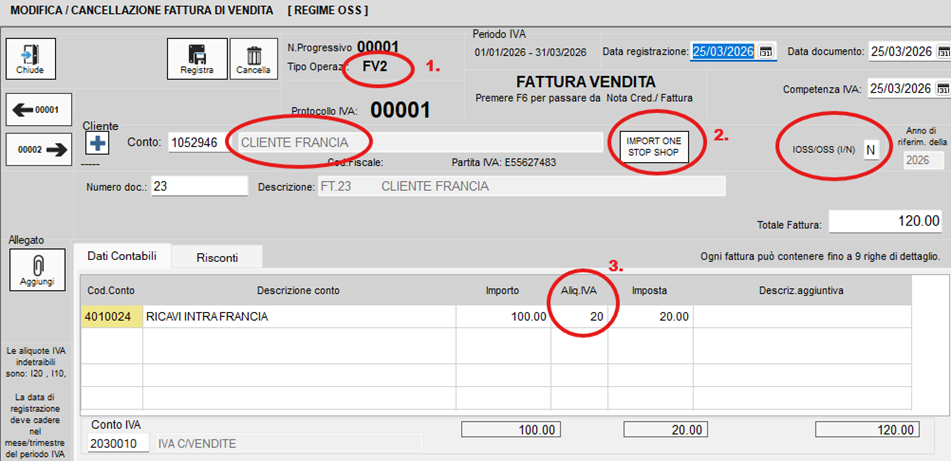Open calendar picker for Competenza IVA
The width and height of the screenshot is (951, 461).
942,88
